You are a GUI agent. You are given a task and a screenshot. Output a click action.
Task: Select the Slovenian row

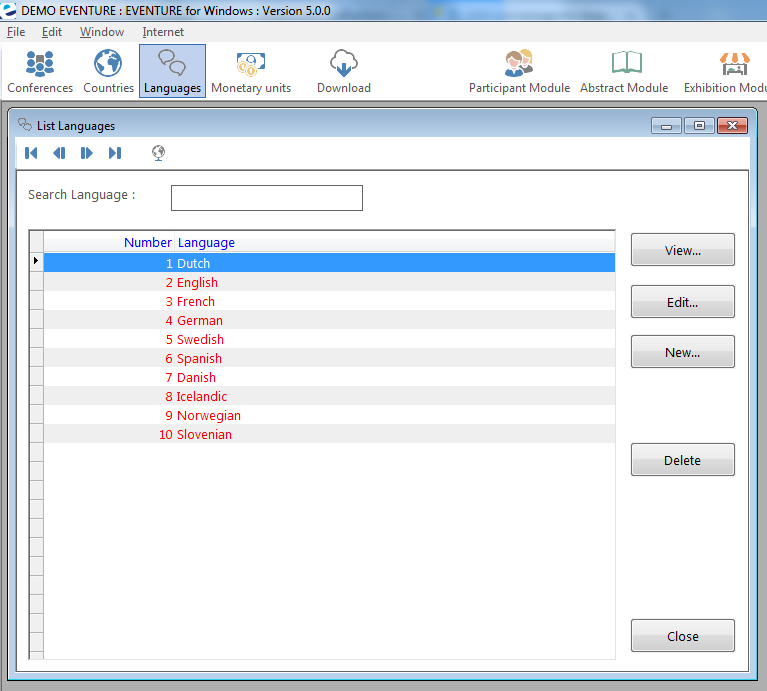point(329,434)
